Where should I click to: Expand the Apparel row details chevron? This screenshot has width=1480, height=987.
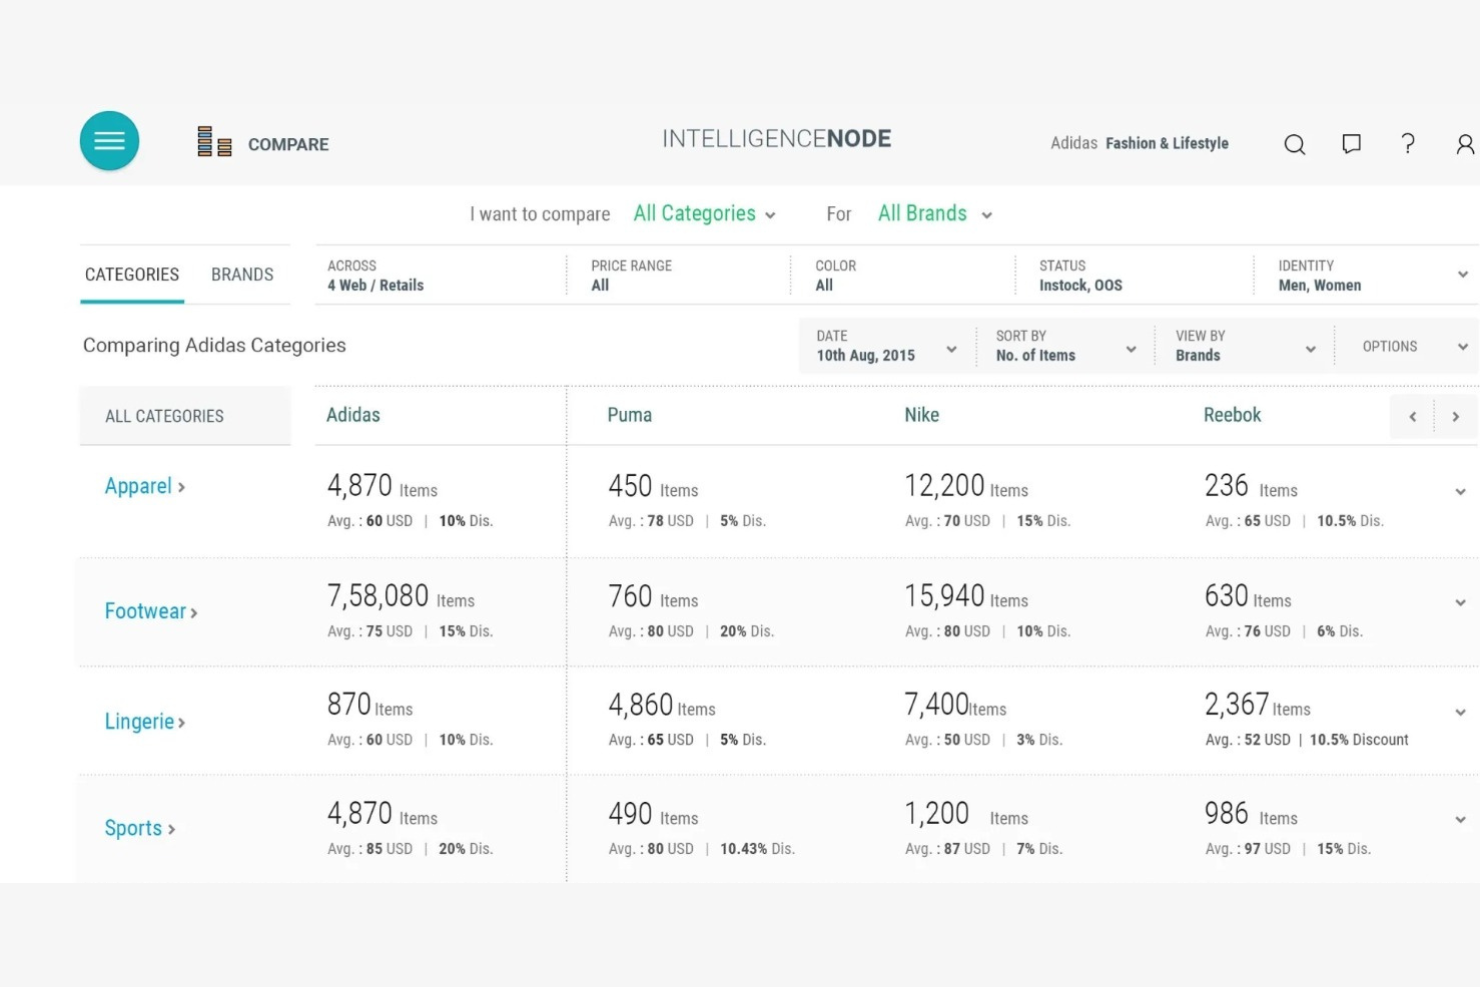pyautogui.click(x=1461, y=491)
